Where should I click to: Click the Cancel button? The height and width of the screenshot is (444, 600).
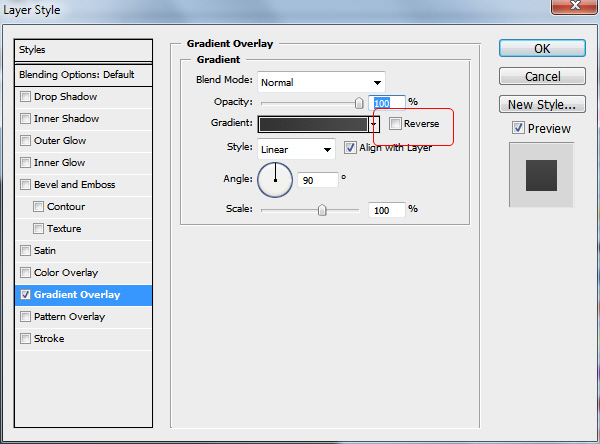(x=542, y=77)
